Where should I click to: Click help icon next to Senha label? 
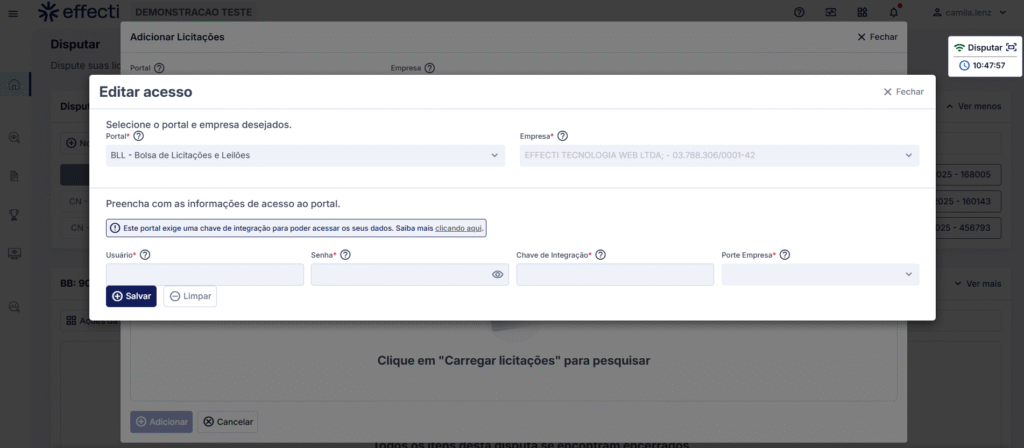345,255
